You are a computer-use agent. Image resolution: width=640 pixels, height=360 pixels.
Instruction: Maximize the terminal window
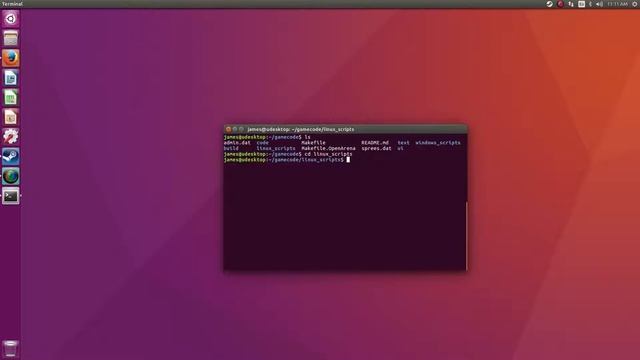[241, 129]
